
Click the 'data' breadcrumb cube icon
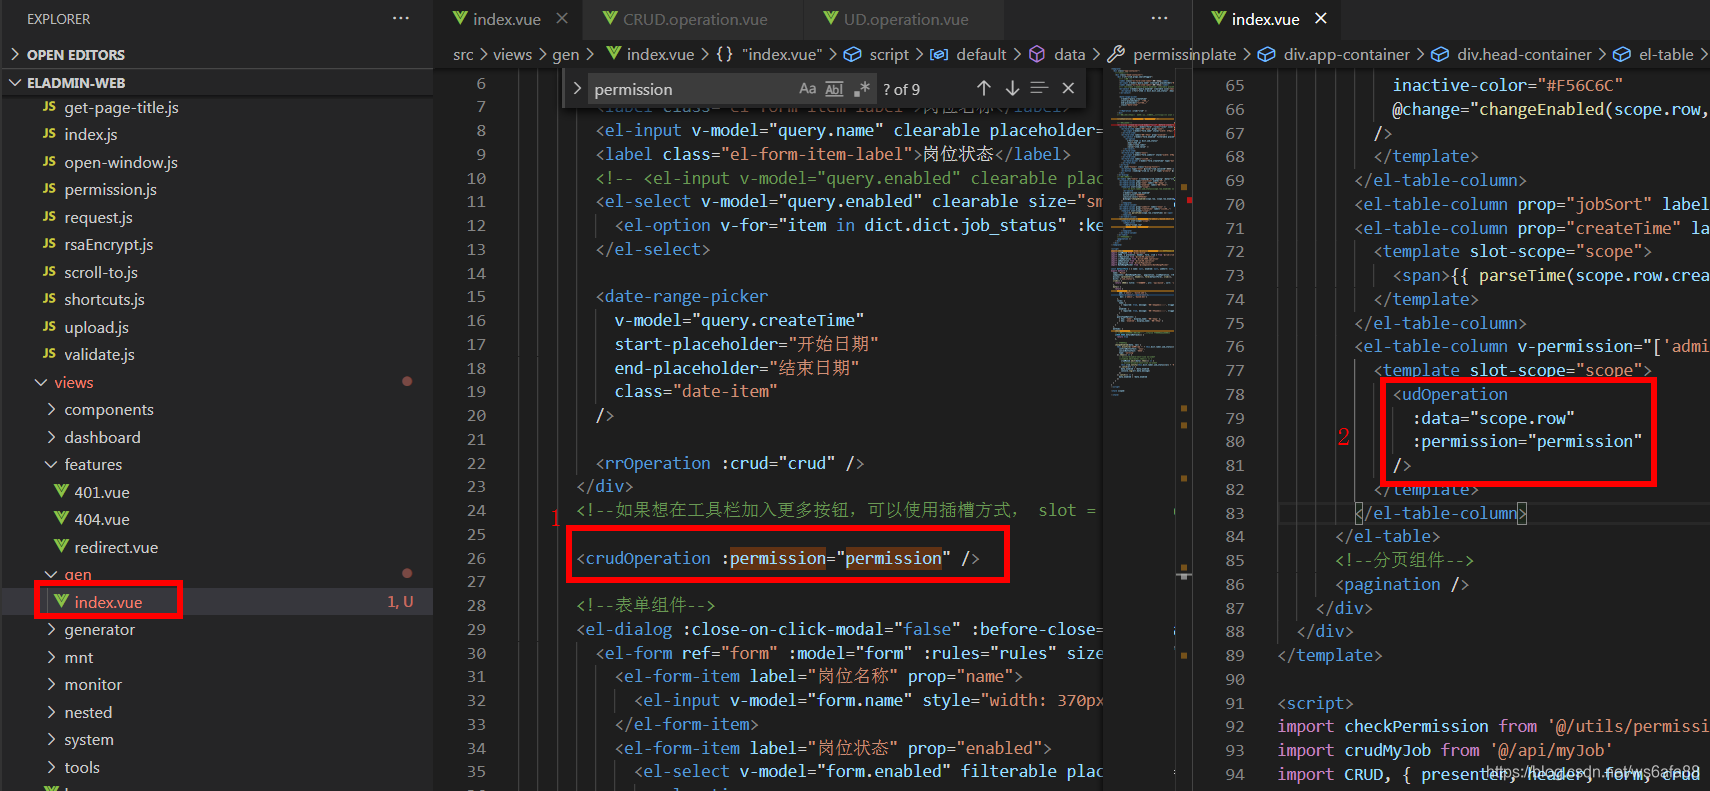pyautogui.click(x=1037, y=54)
